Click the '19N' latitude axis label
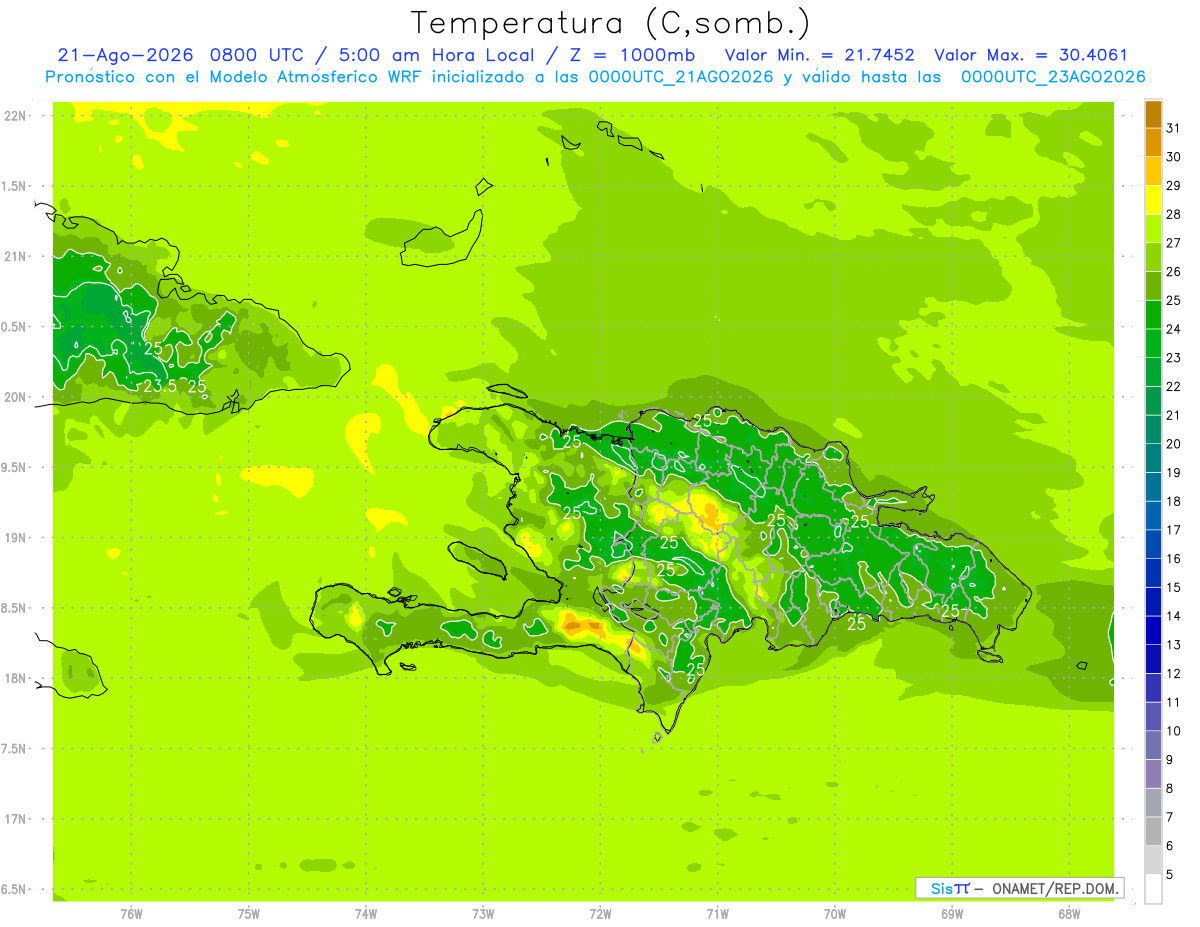This screenshot has width=1200, height=927. (x=15, y=537)
